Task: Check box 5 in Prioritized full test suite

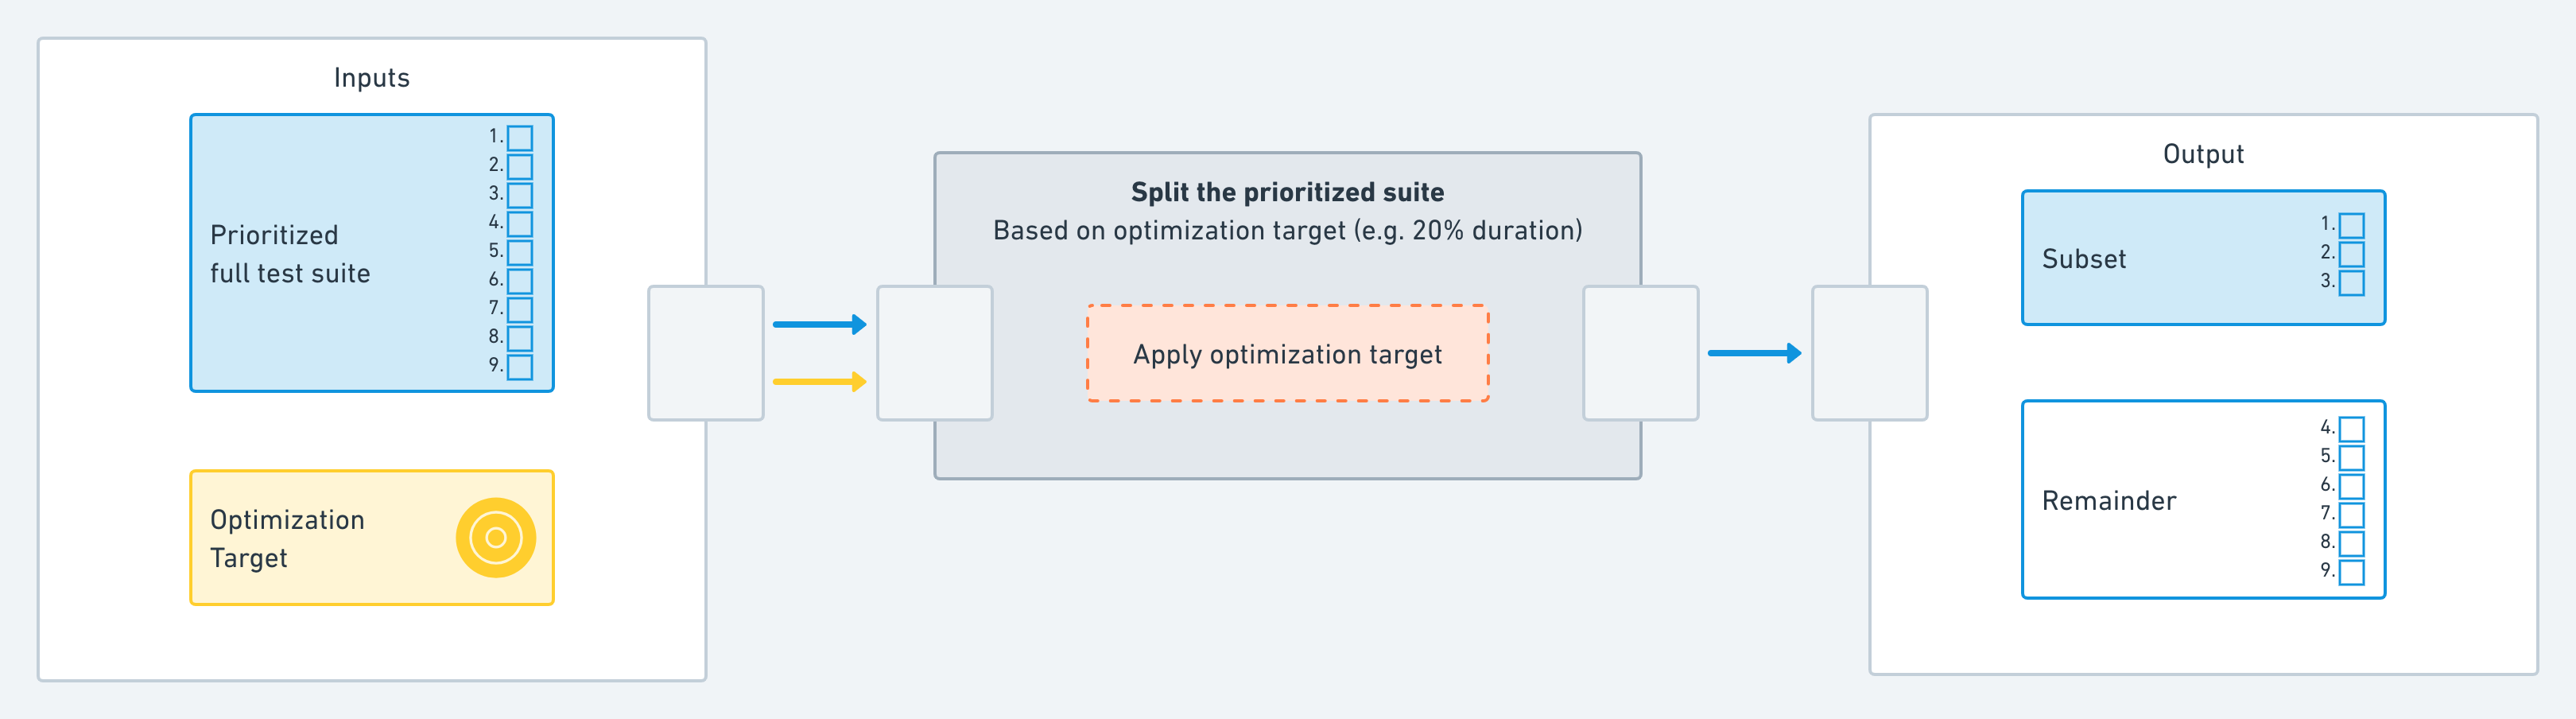Action: pos(520,252)
